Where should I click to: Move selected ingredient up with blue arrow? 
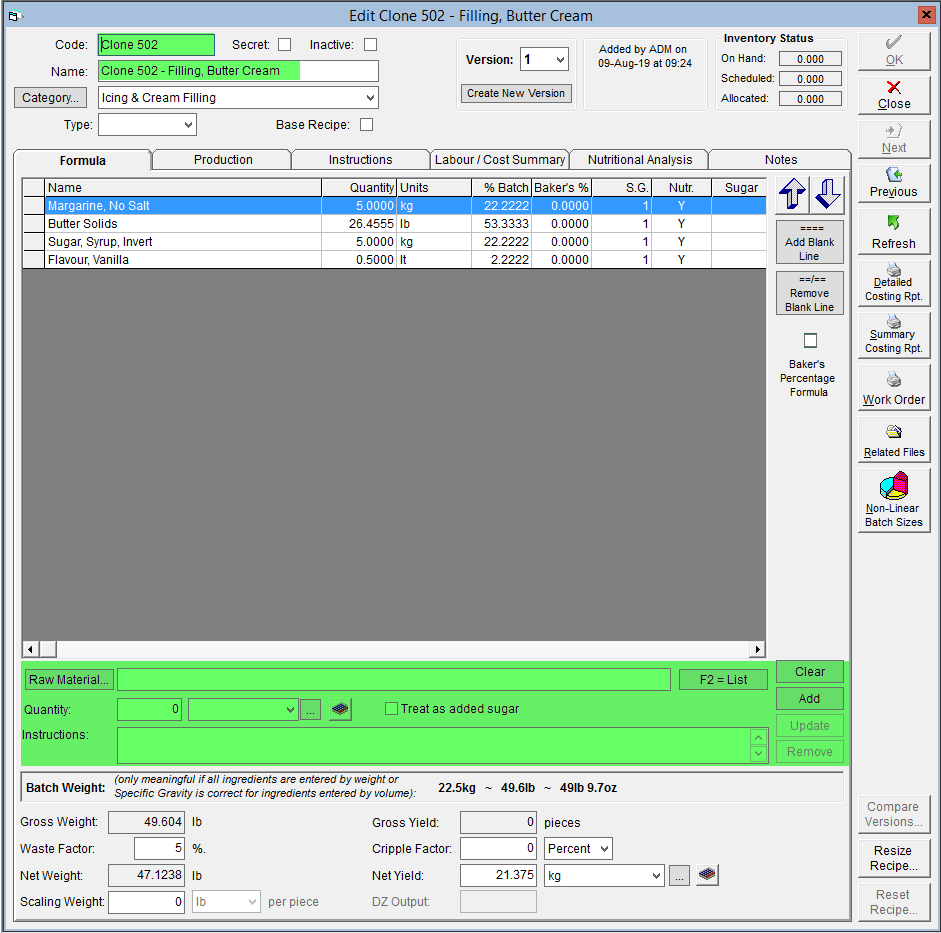tap(792, 194)
